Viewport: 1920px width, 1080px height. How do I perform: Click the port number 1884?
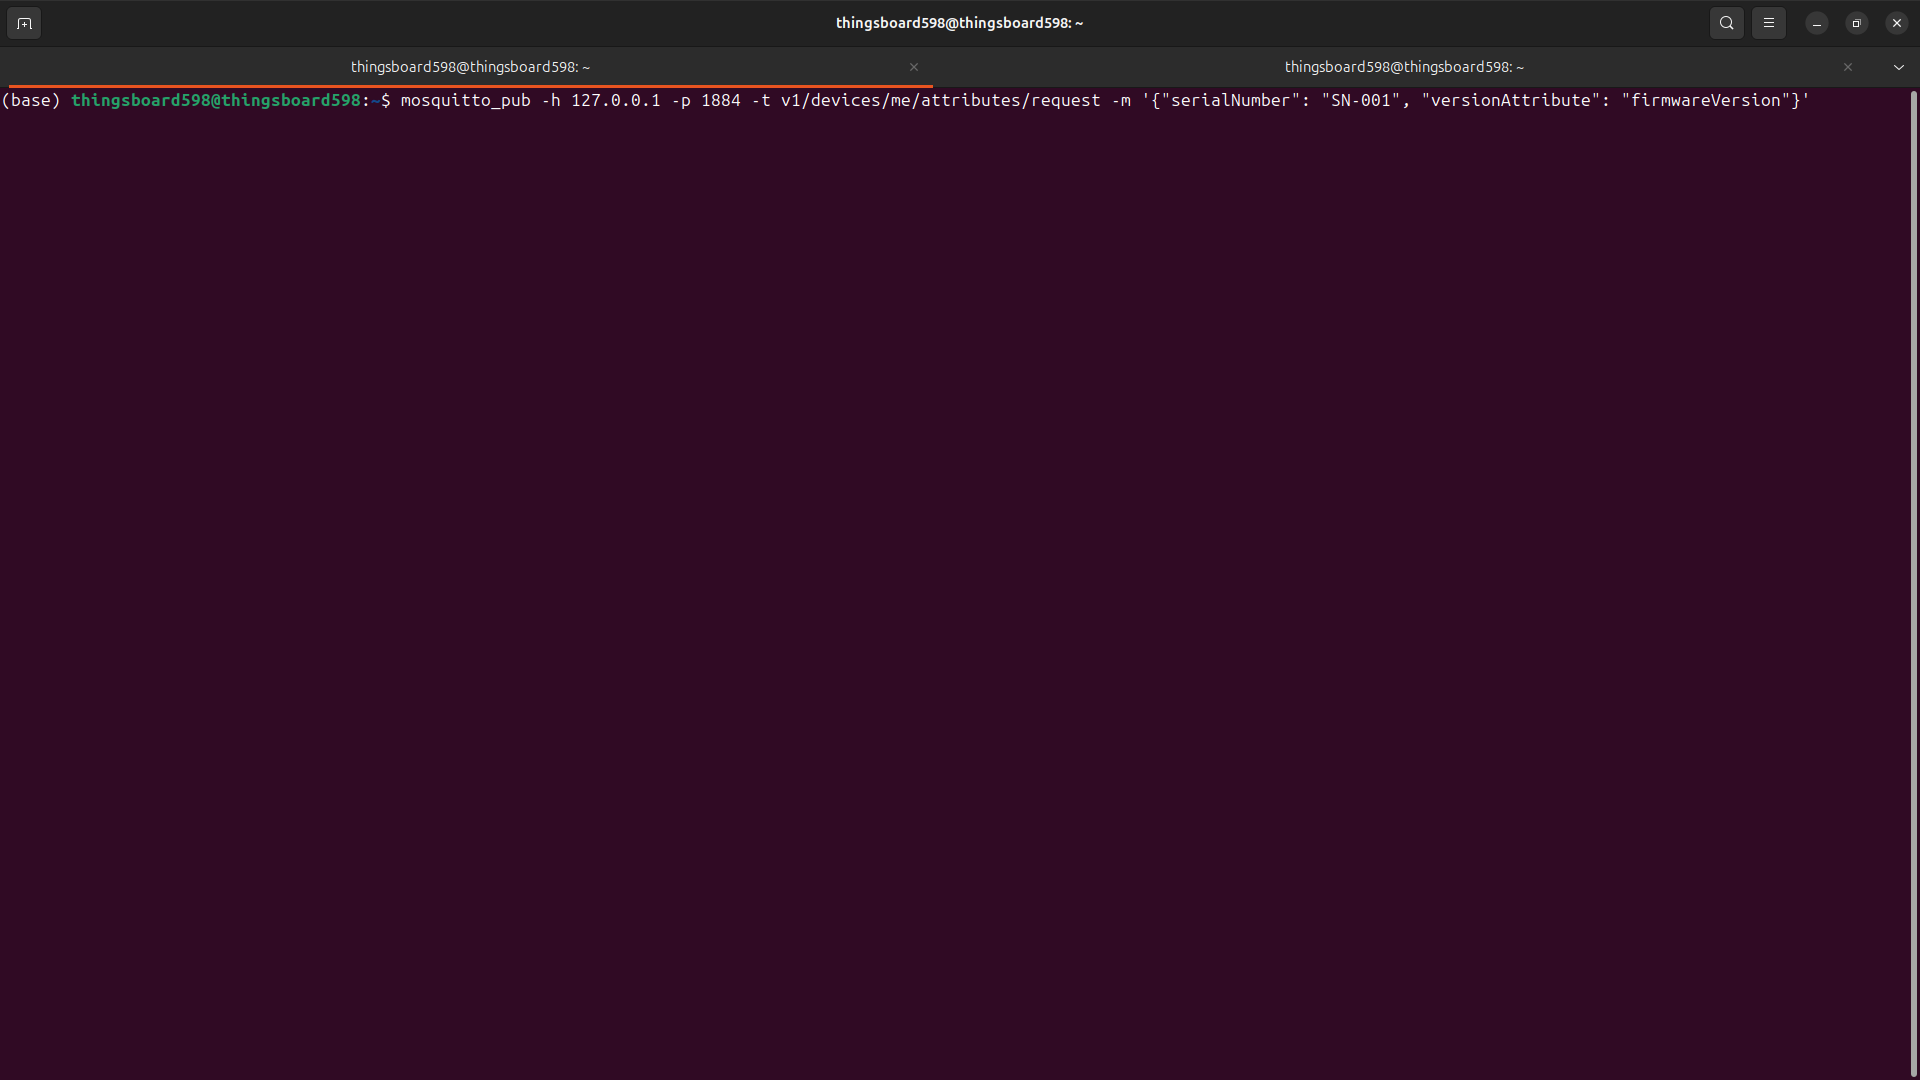pos(720,100)
